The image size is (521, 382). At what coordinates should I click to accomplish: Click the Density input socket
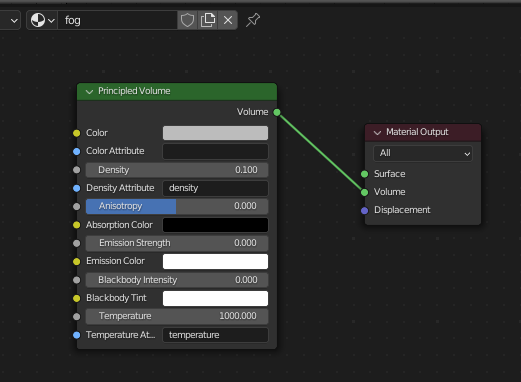tap(77, 170)
